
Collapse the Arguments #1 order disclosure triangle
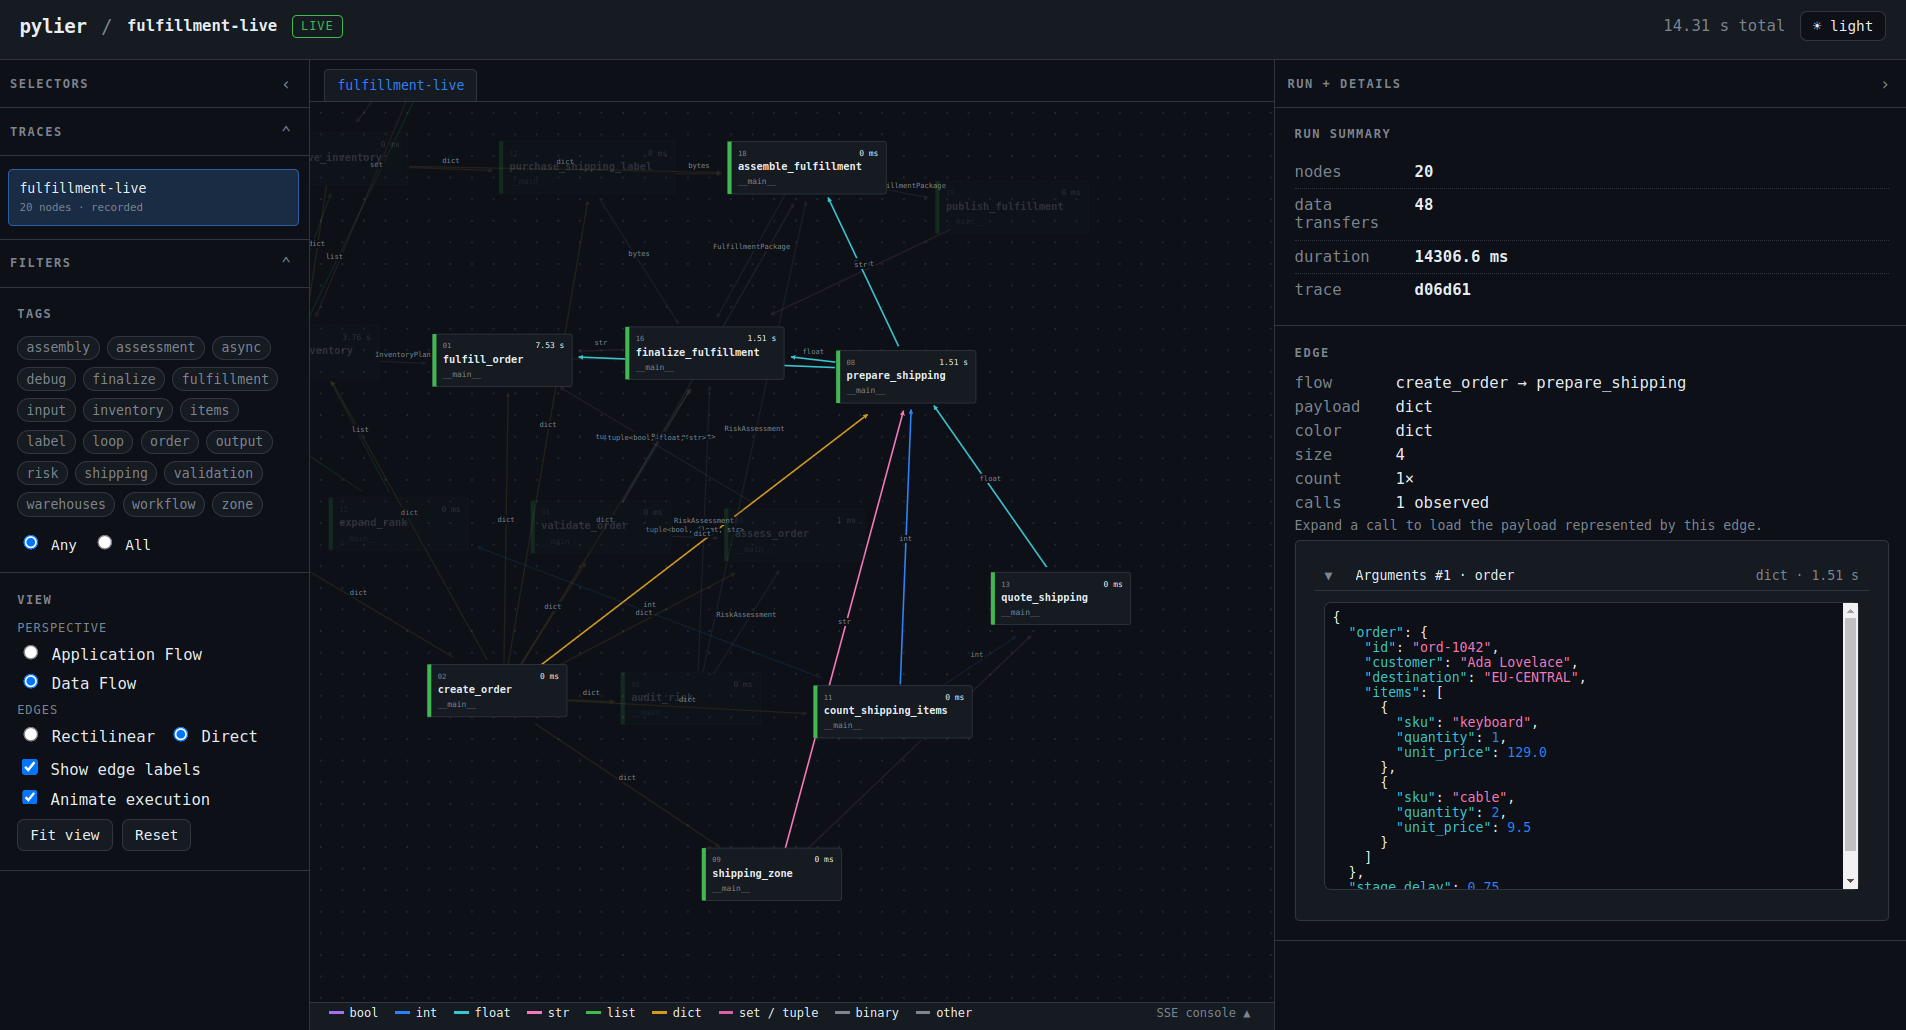coord(1328,576)
